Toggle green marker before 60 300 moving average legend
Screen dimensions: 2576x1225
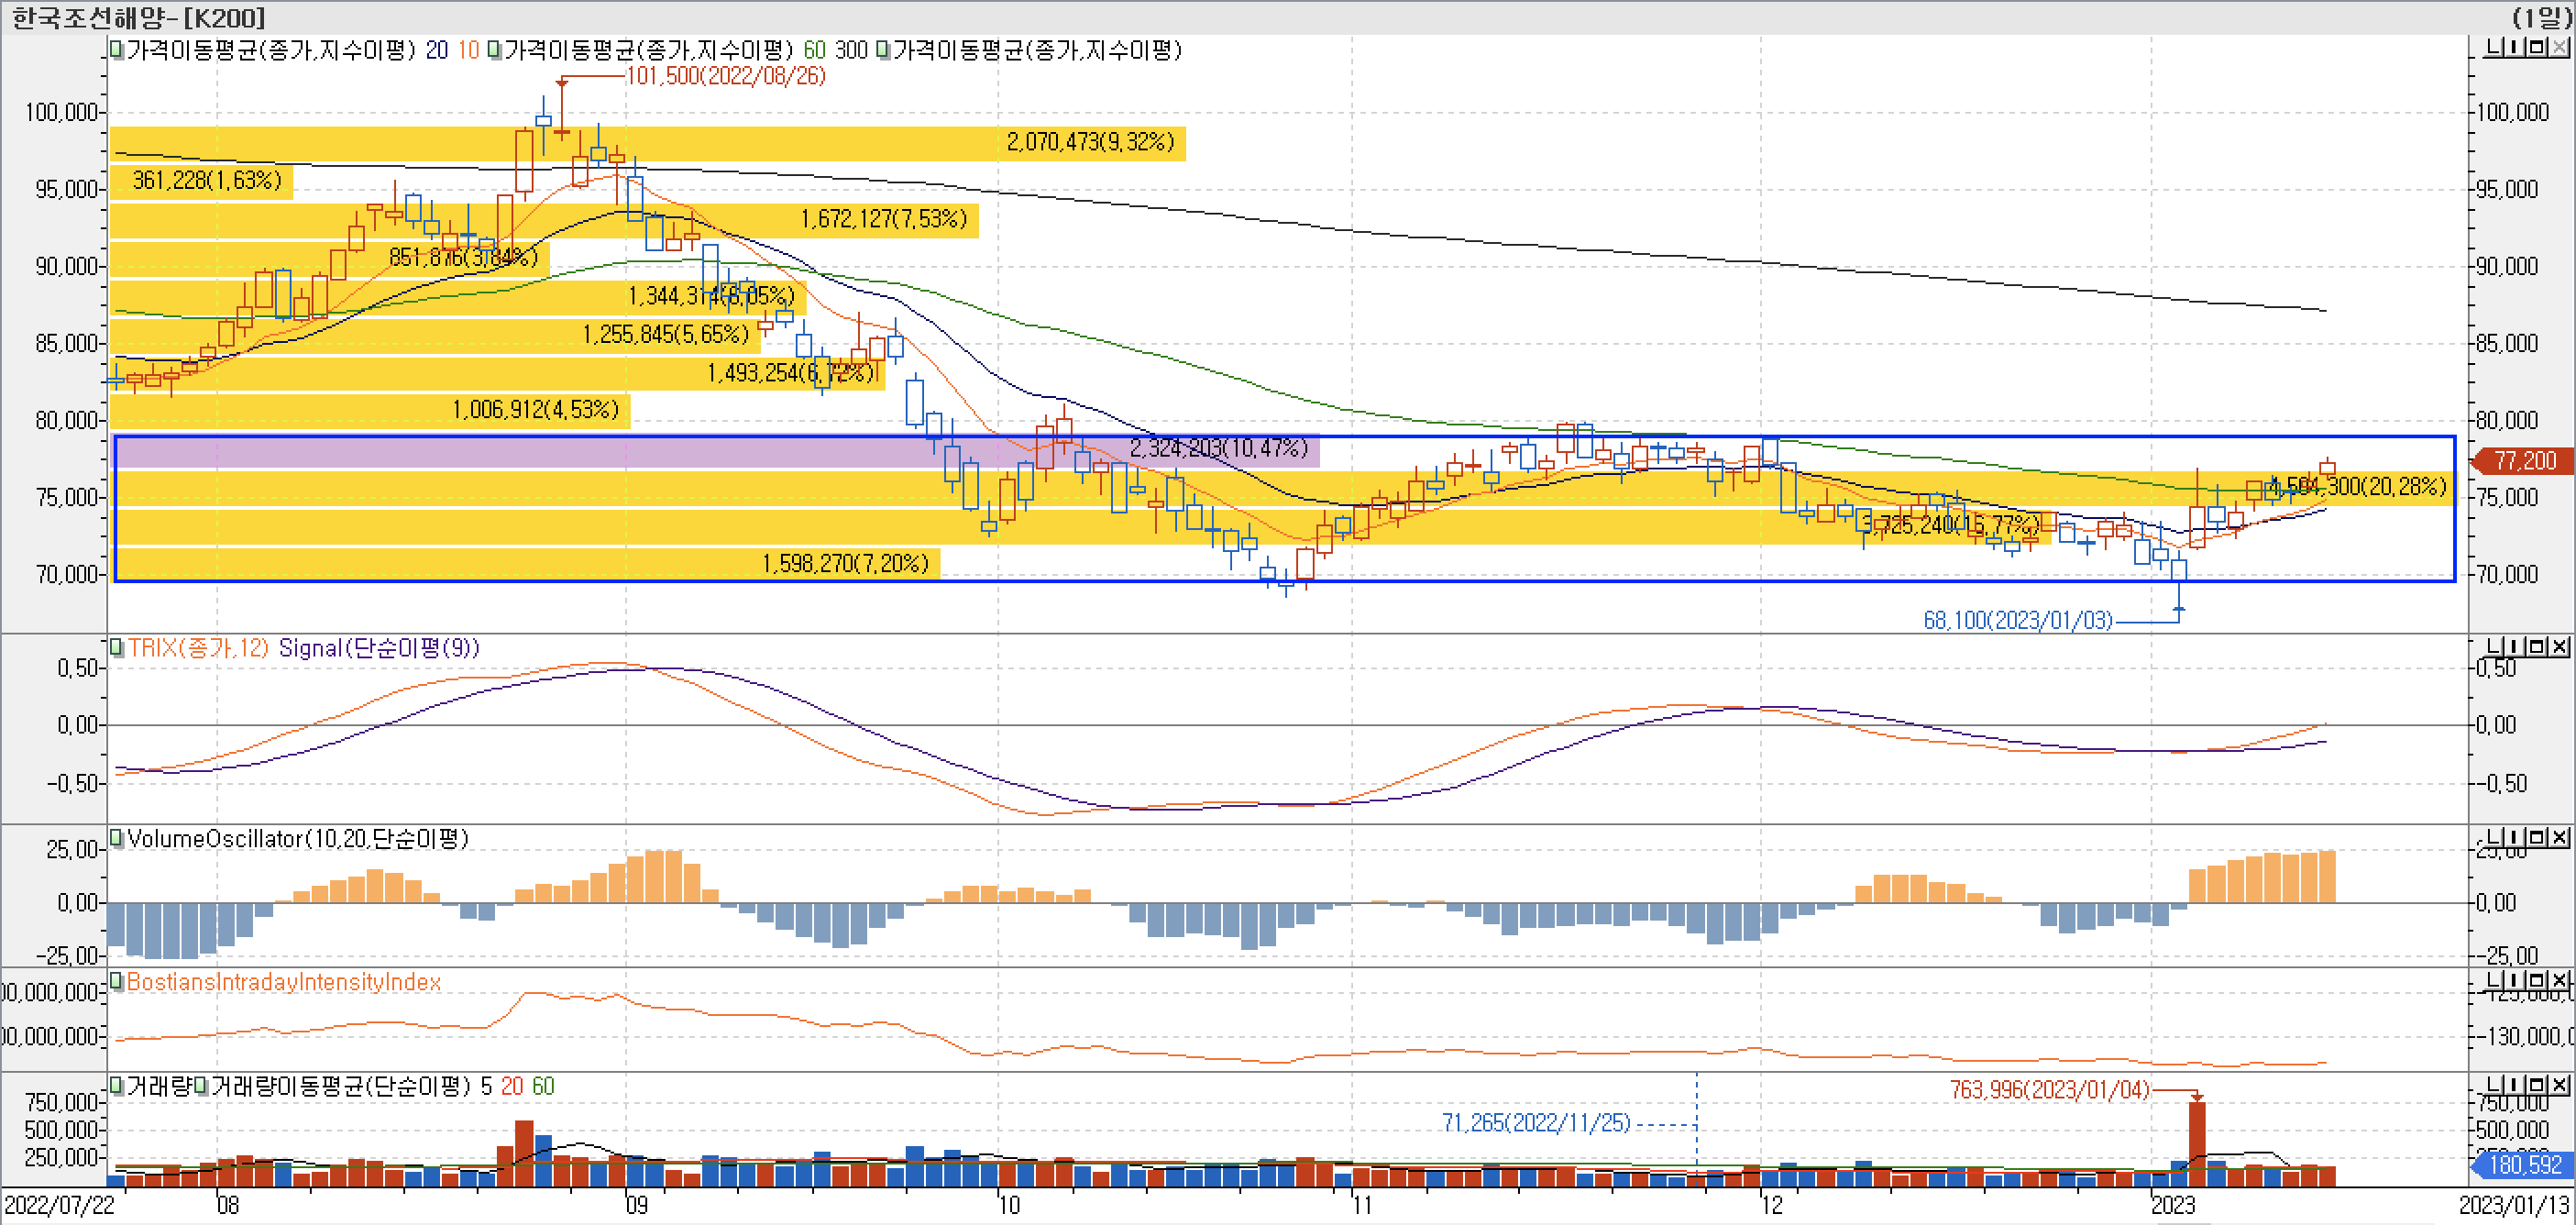click(494, 50)
